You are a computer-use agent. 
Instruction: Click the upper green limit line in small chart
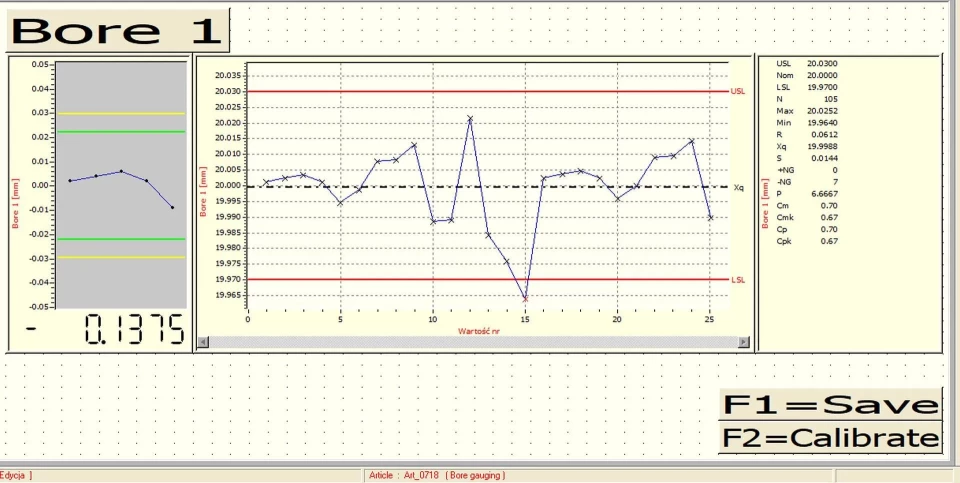120,131
